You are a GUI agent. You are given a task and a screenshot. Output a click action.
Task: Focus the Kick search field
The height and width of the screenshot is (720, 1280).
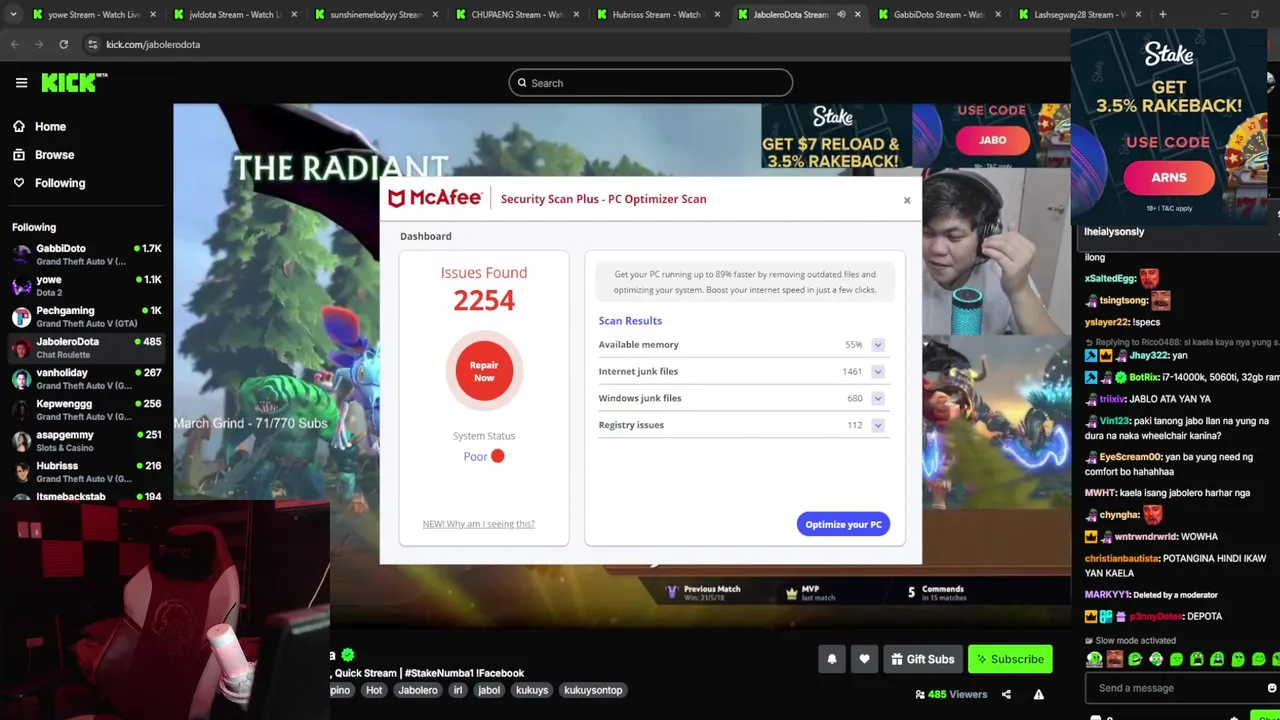coord(651,83)
